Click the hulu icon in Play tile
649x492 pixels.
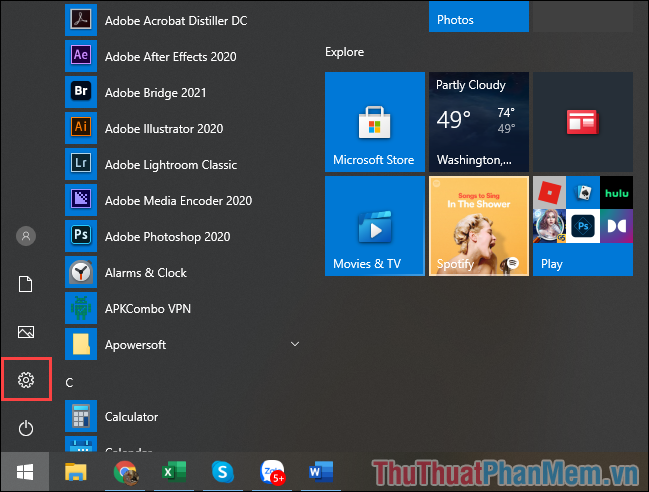(616, 192)
